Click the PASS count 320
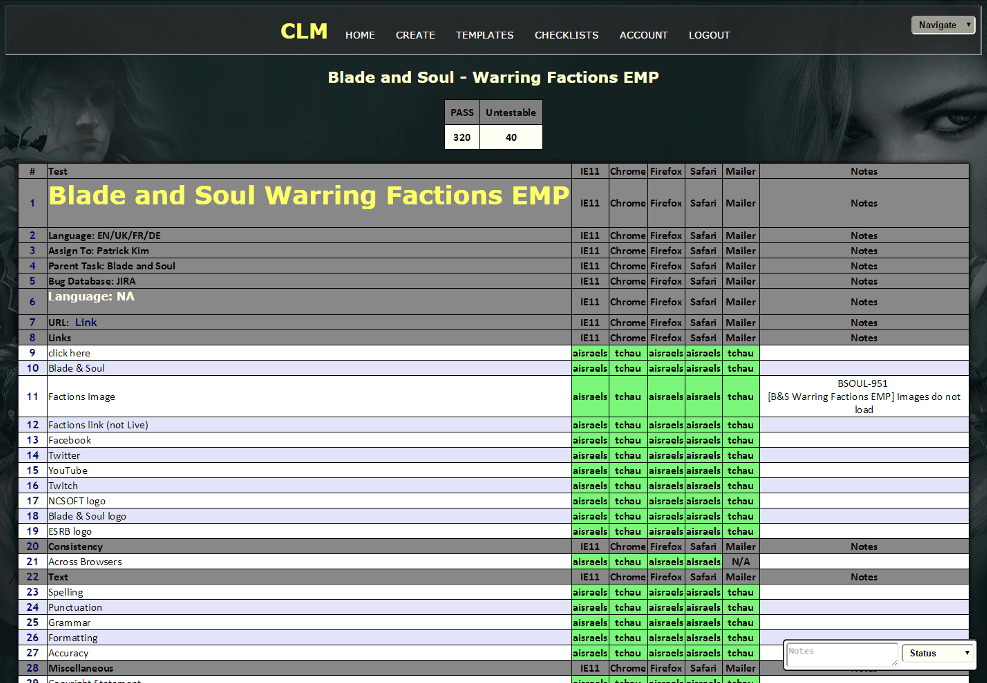 point(462,137)
